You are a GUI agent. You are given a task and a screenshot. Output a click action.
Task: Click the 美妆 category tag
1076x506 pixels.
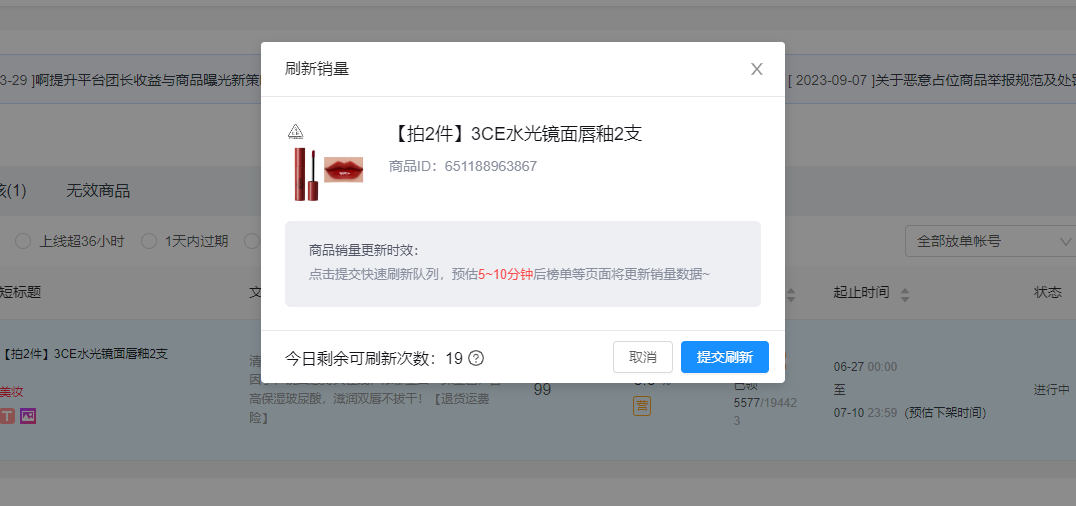(12, 392)
